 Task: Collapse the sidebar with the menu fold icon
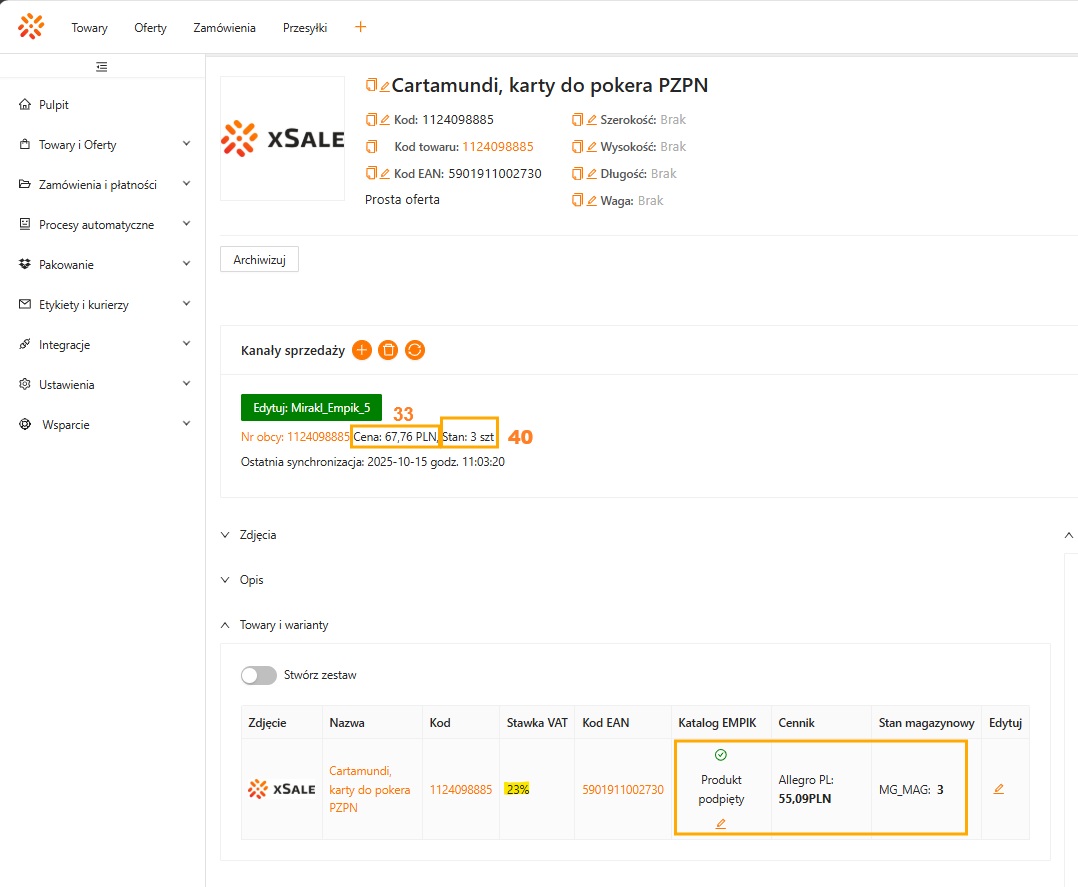(x=102, y=67)
